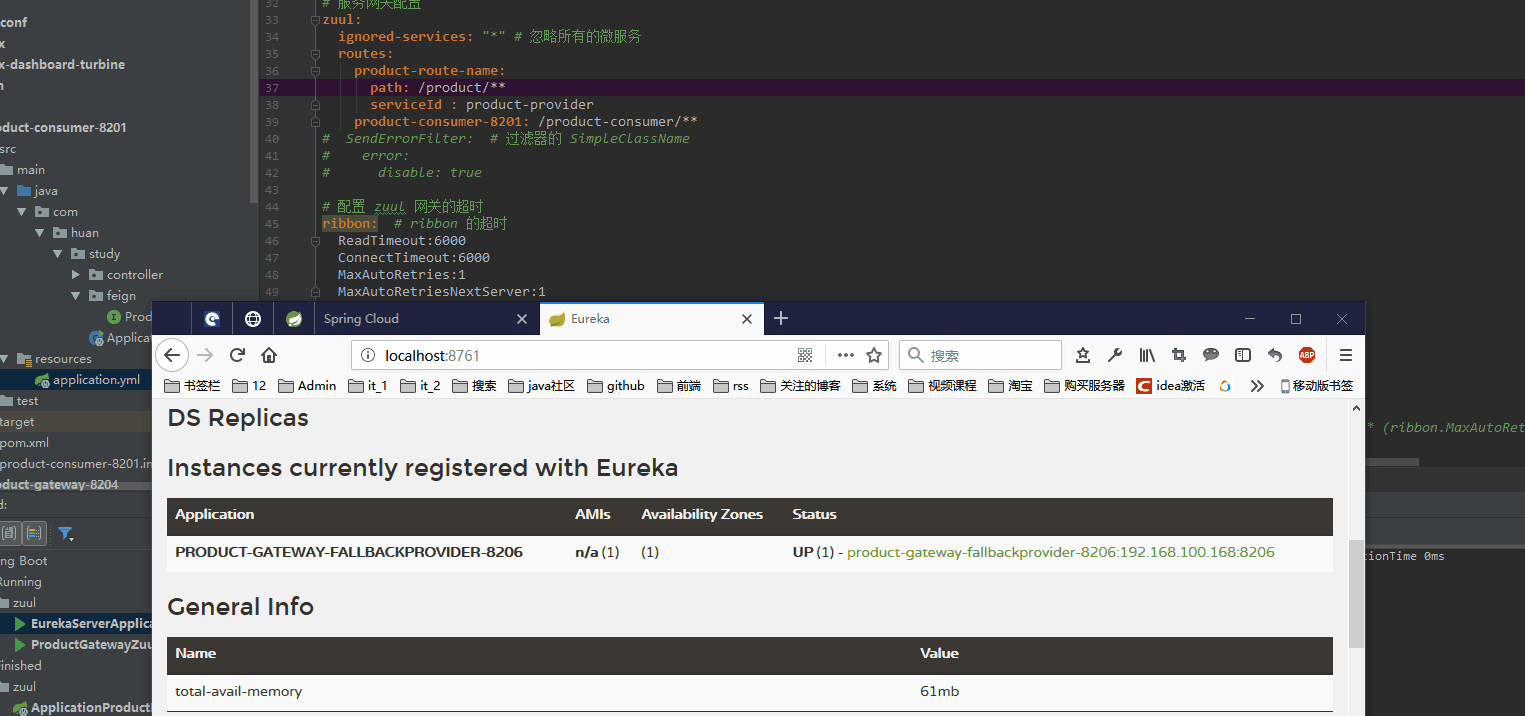Click the bookmark-star tray toolbar icon
Image resolution: width=1525 pixels, height=716 pixels.
click(x=1083, y=355)
